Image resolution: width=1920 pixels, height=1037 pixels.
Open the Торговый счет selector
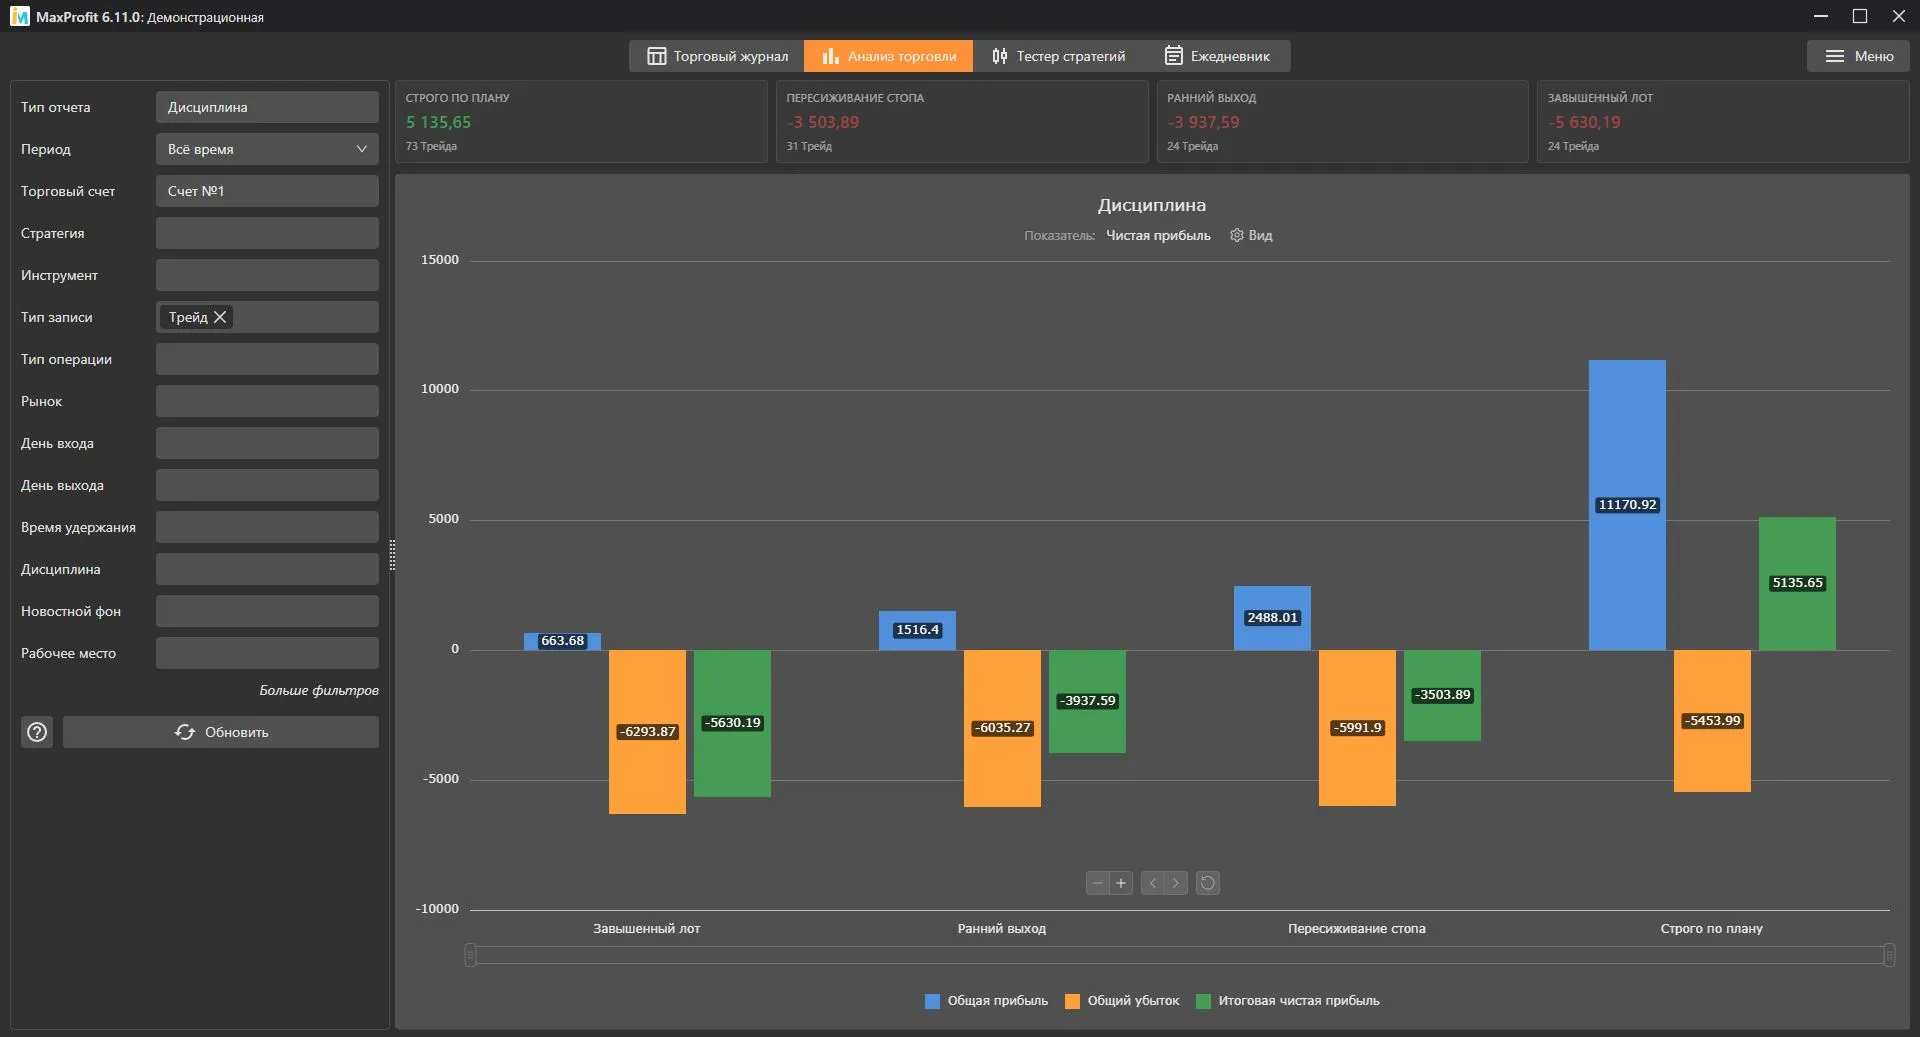(267, 191)
